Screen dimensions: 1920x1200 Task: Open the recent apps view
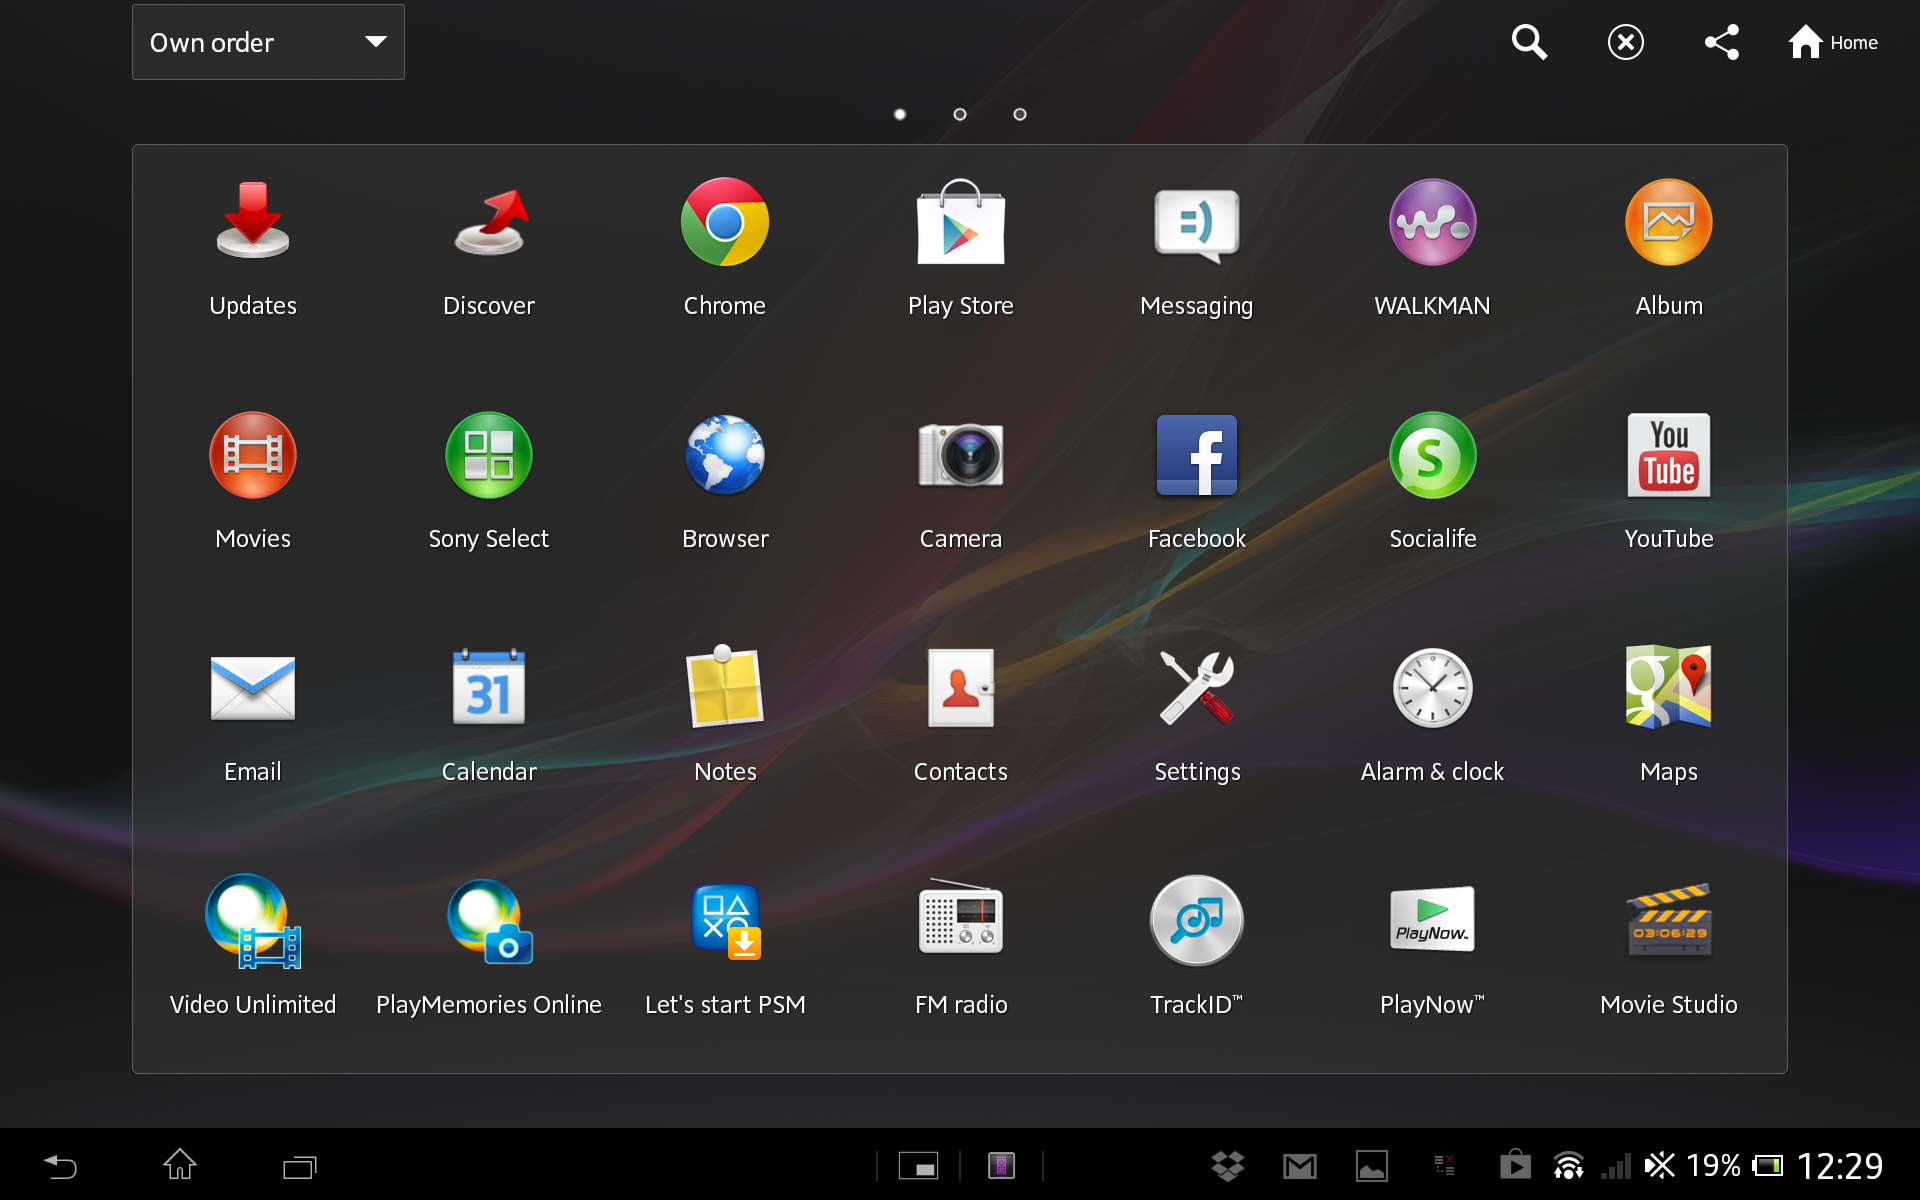coord(300,1166)
